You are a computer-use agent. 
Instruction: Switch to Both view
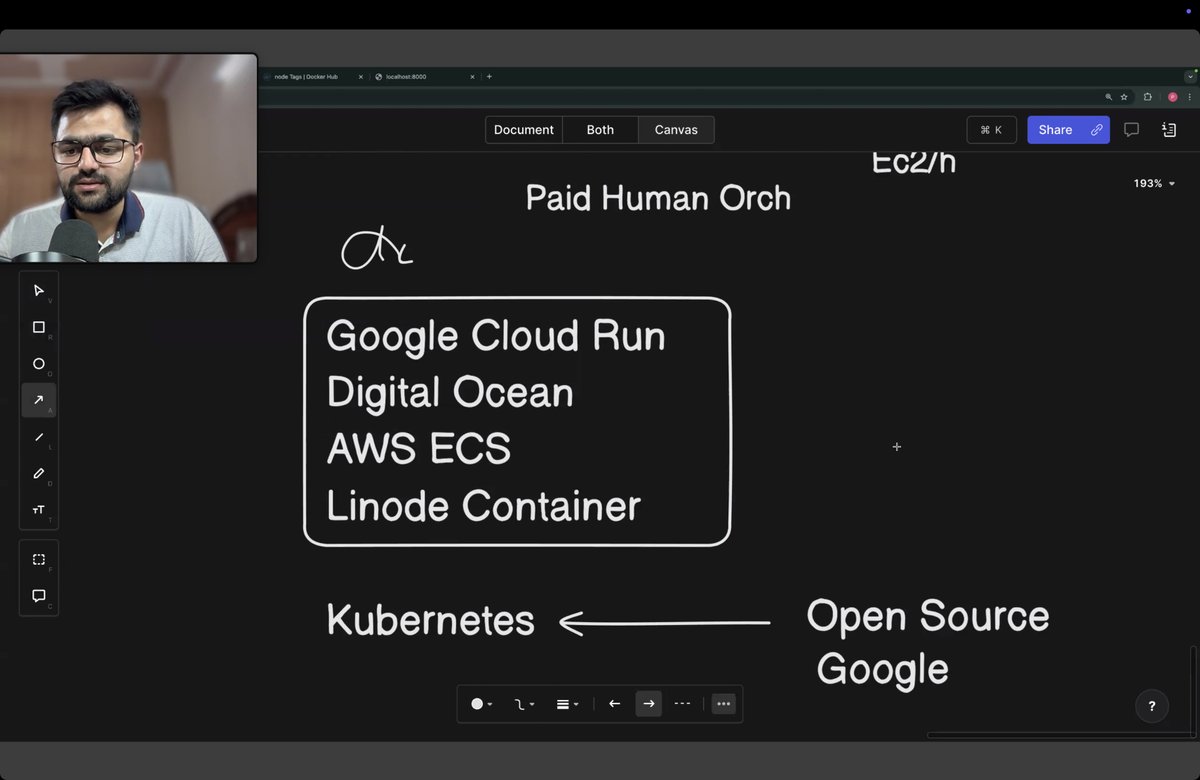click(x=600, y=130)
